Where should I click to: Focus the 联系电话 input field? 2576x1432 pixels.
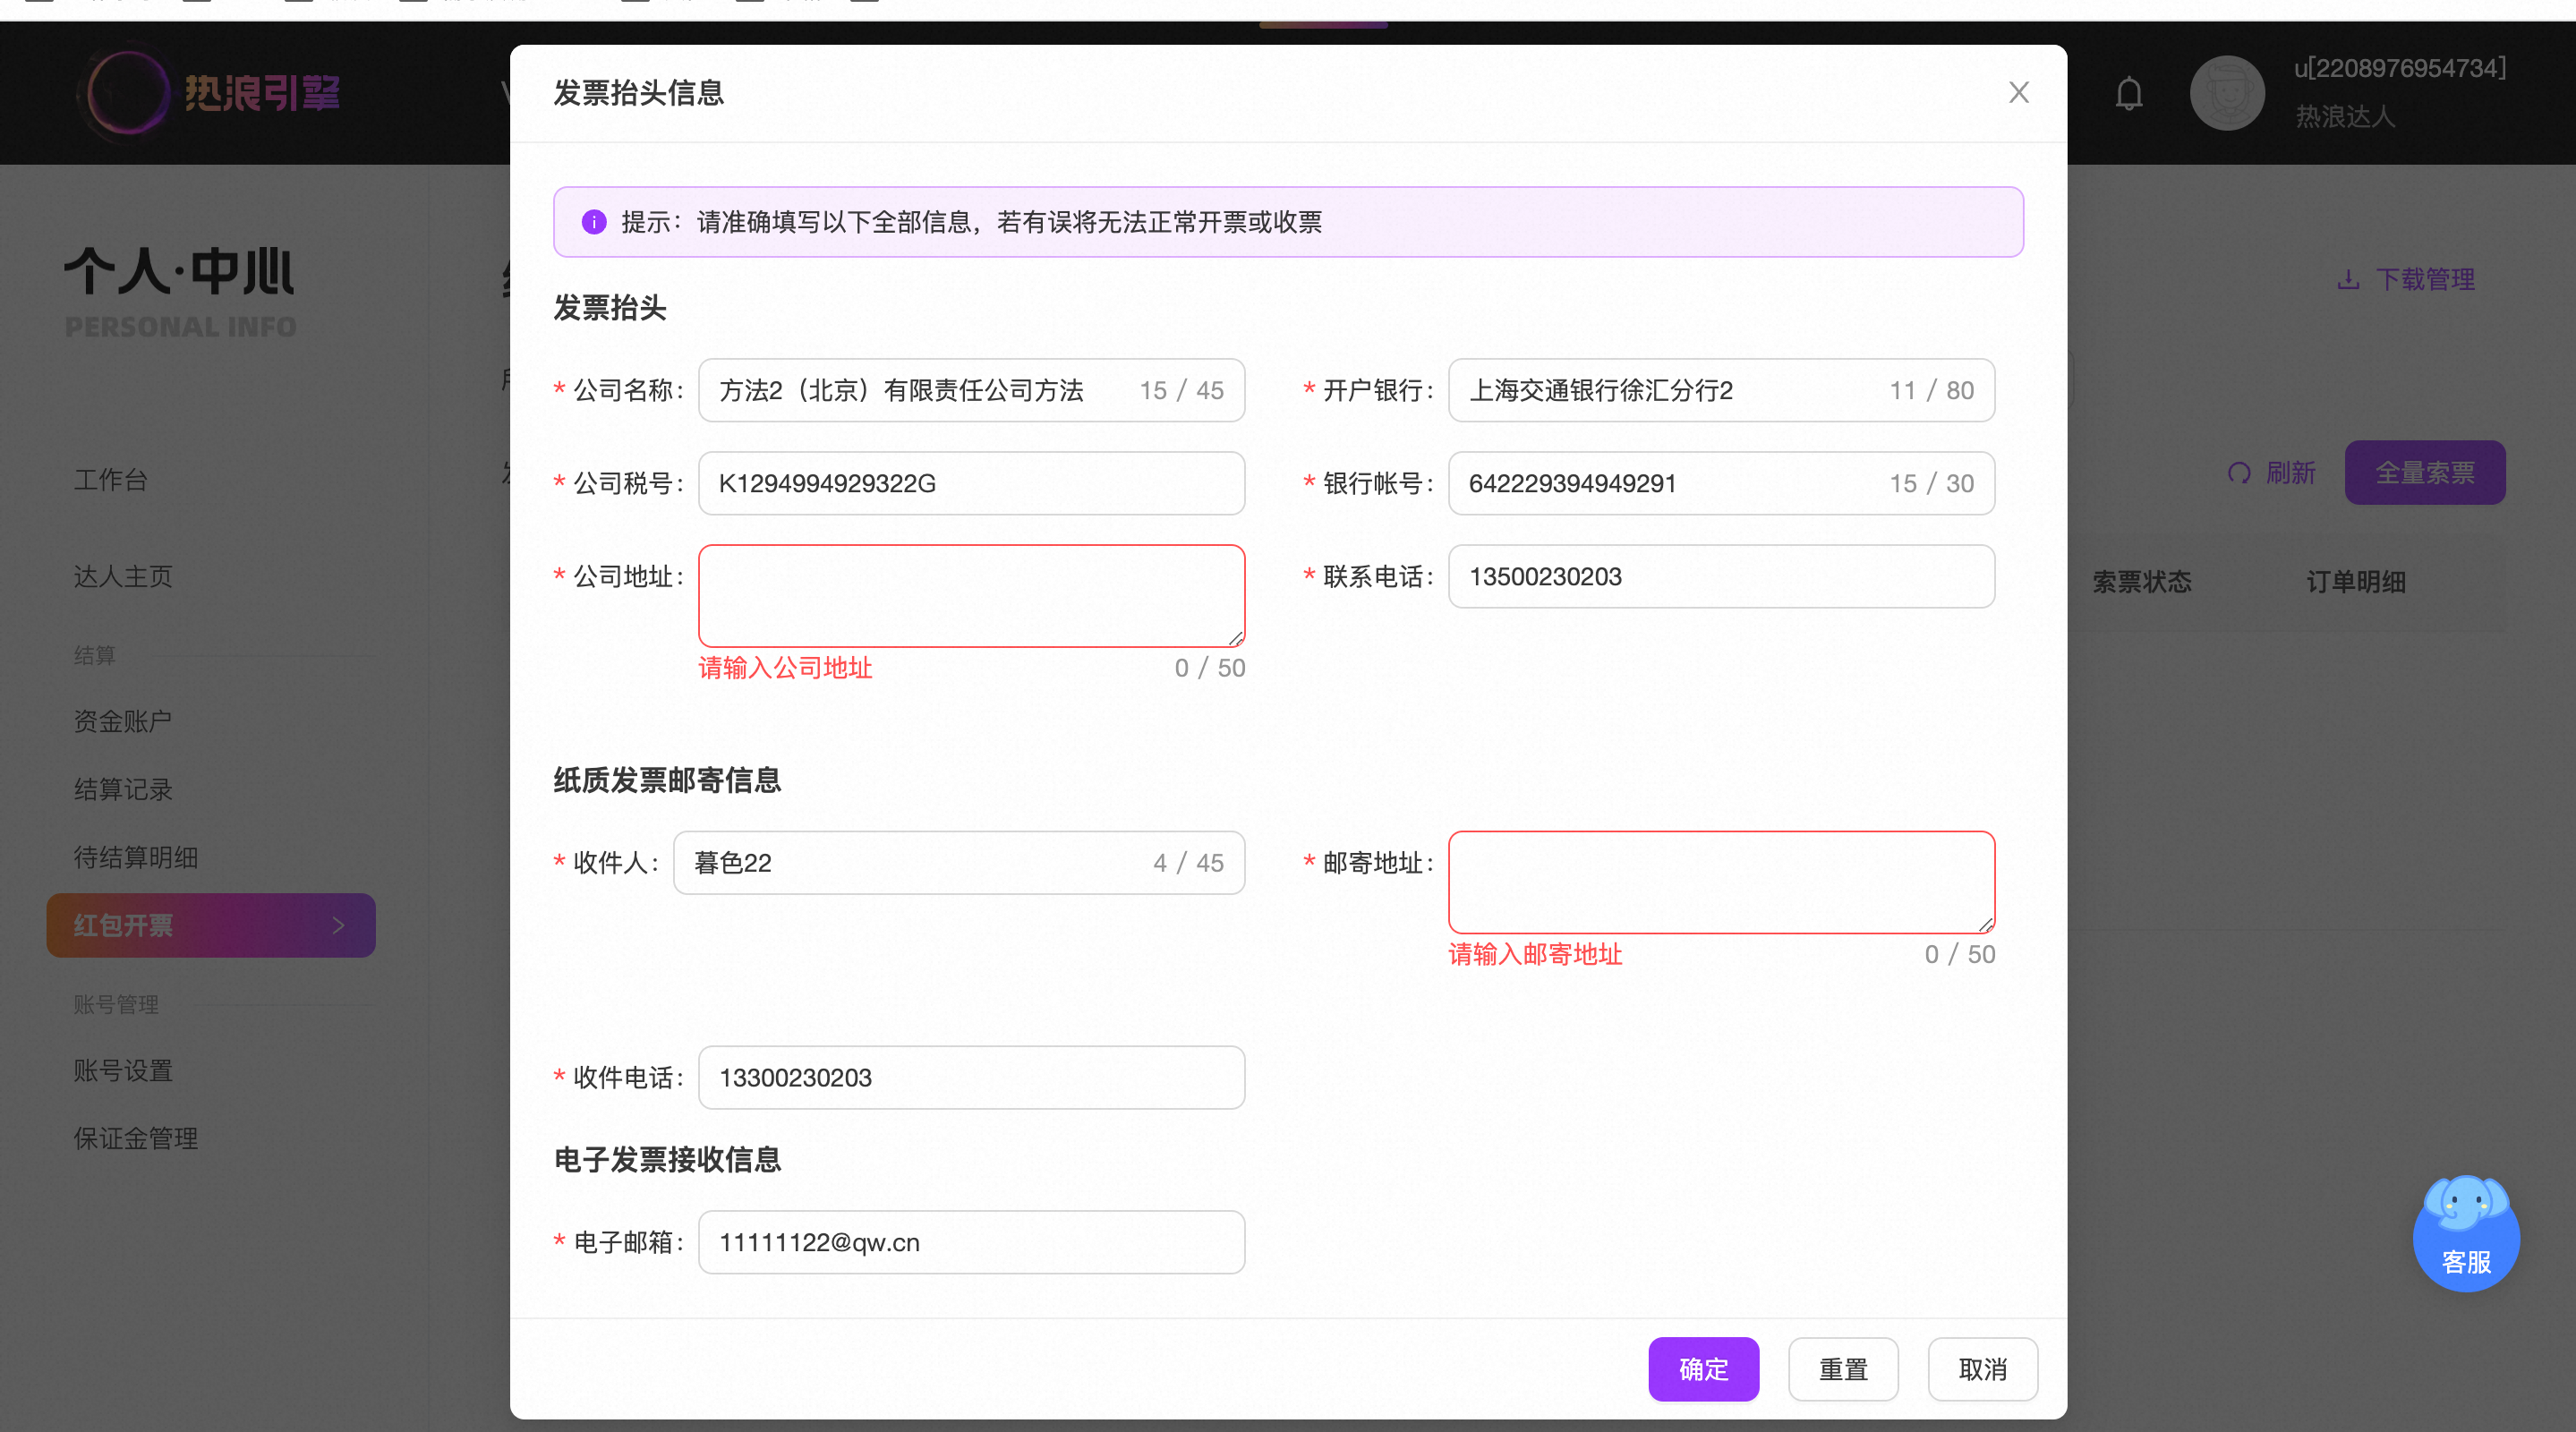pos(1720,576)
